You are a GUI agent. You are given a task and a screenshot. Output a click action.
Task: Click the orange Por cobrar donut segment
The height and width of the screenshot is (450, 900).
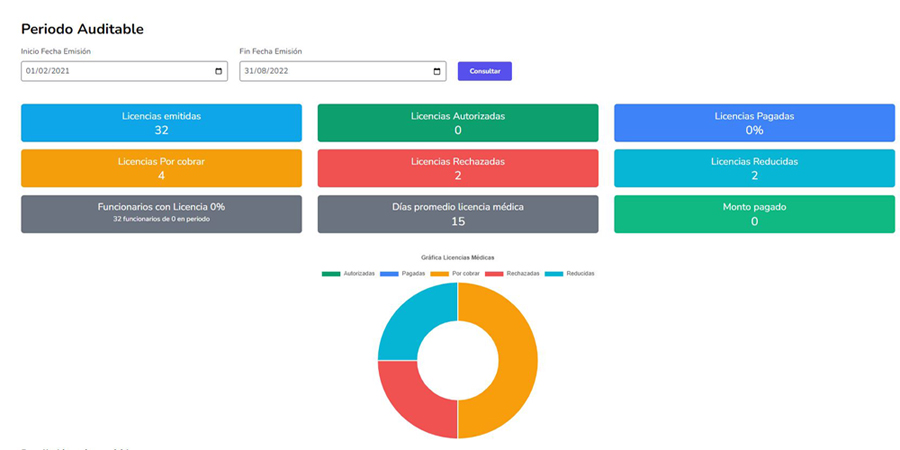pyautogui.click(x=517, y=360)
